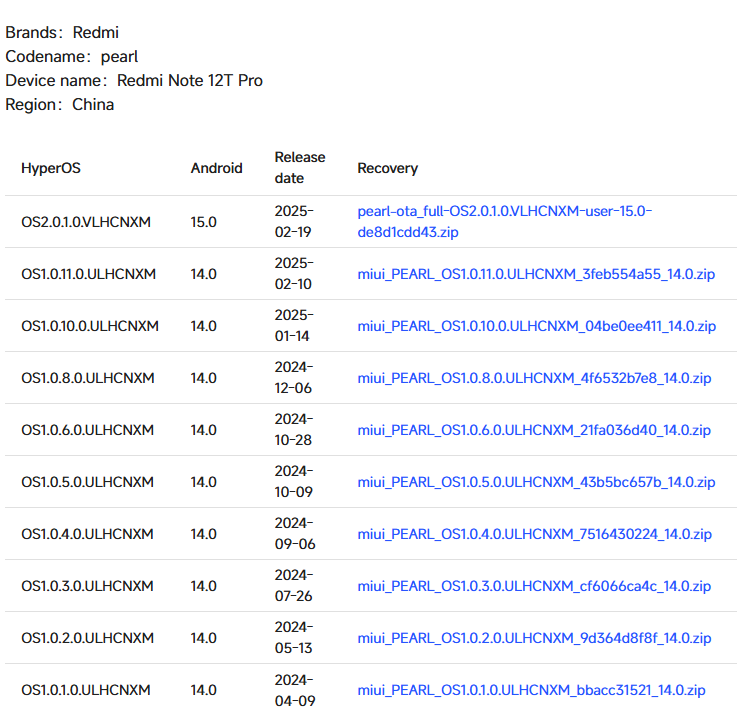
Task: Select version cell OS1.0.5.0.ULHCNXM
Action: (87, 482)
